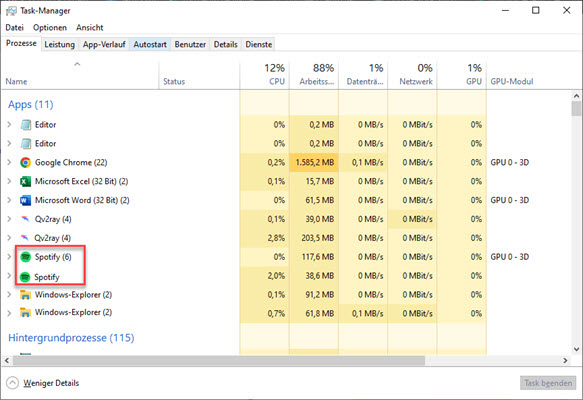
Task: Maximize the Task-Manager window
Action: [x=535, y=10]
